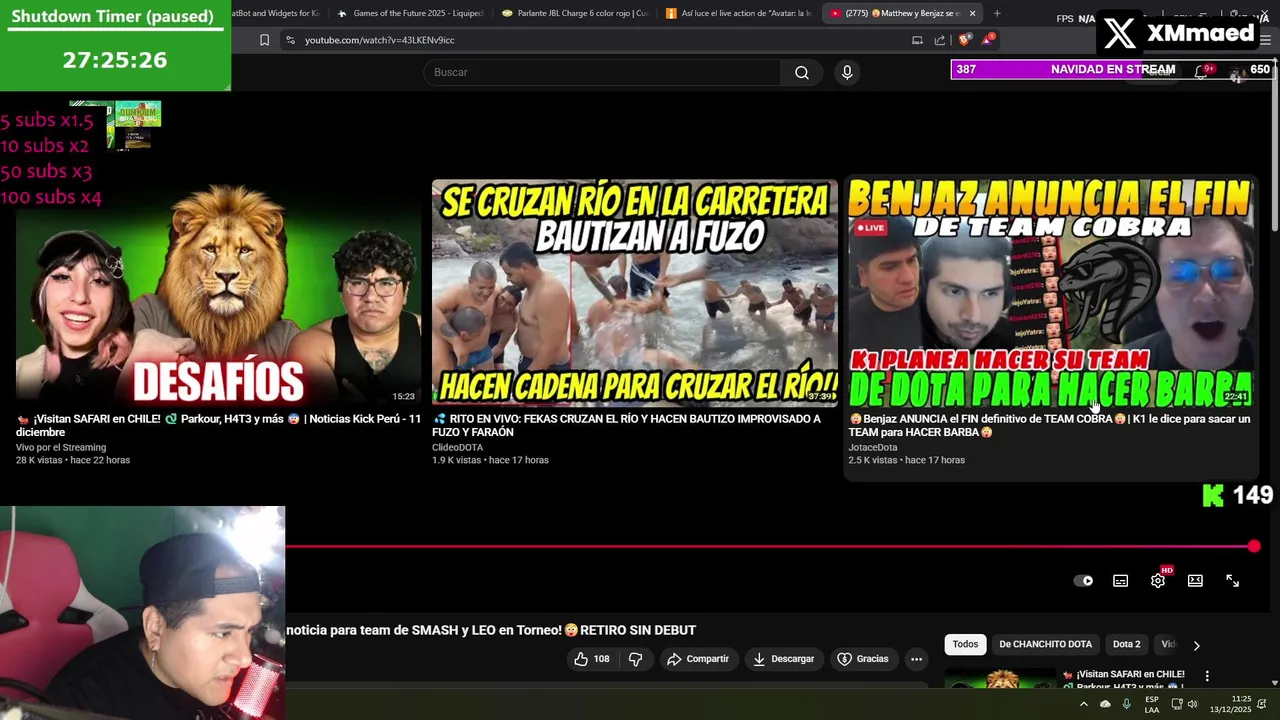Open channel ClideoDOTA
Screen dimensions: 1280x720
click(x=457, y=447)
